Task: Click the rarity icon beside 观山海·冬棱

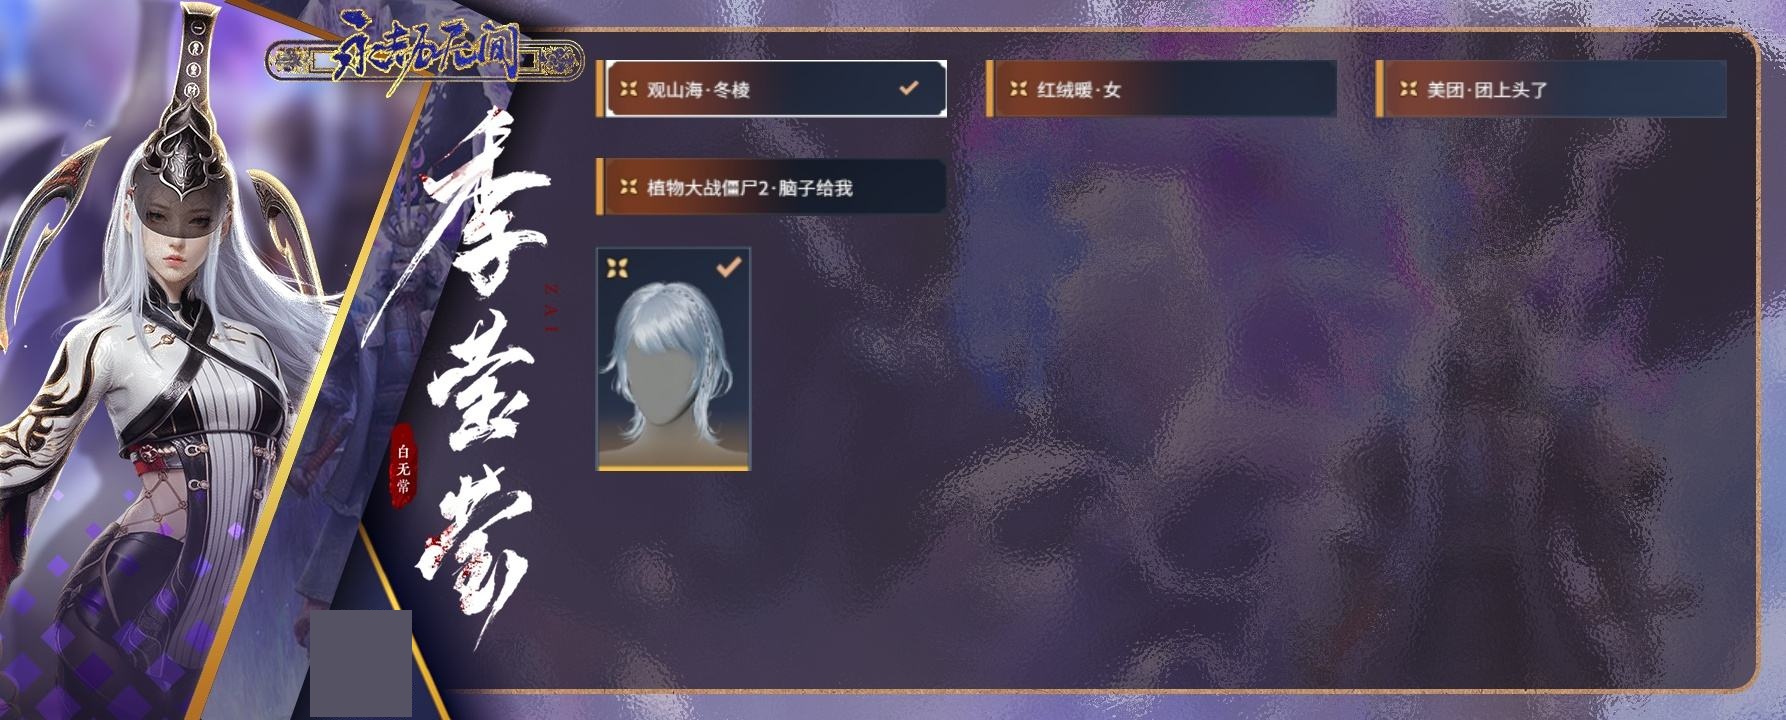Action: point(628,89)
